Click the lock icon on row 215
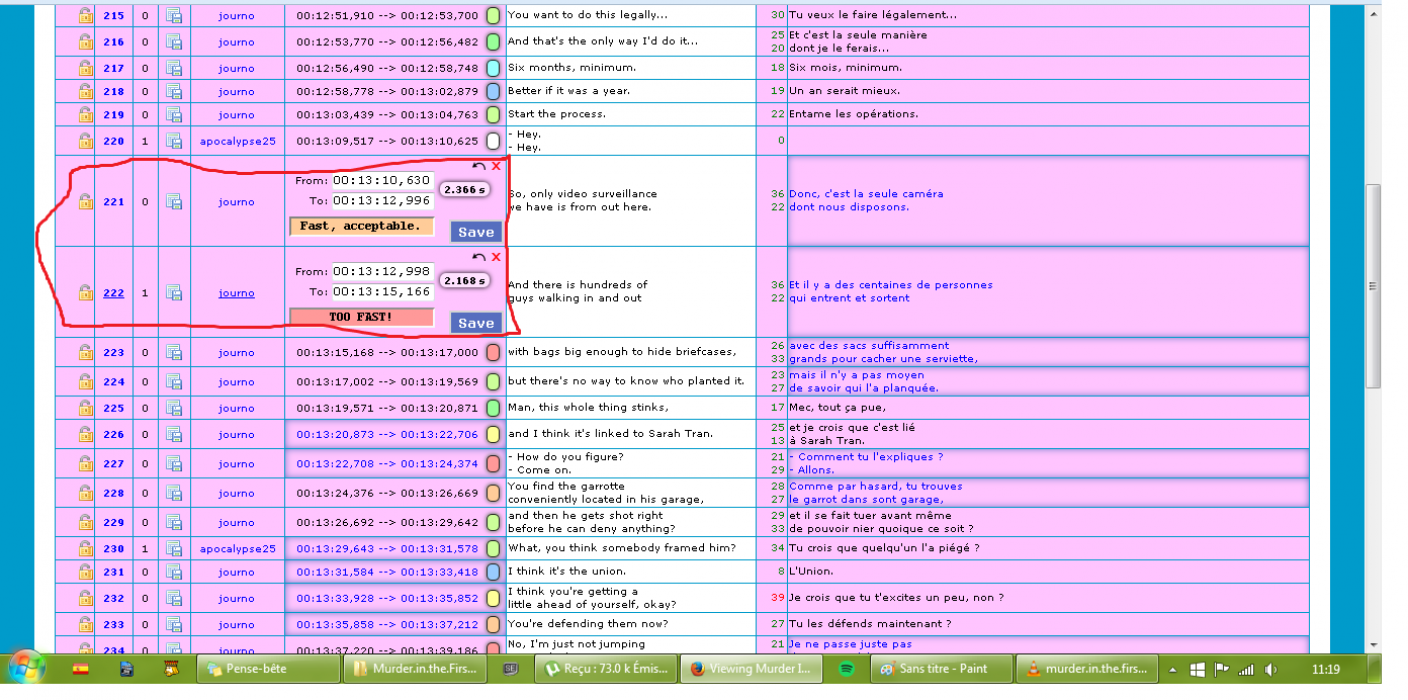This screenshot has height=700, width=1408. point(86,16)
